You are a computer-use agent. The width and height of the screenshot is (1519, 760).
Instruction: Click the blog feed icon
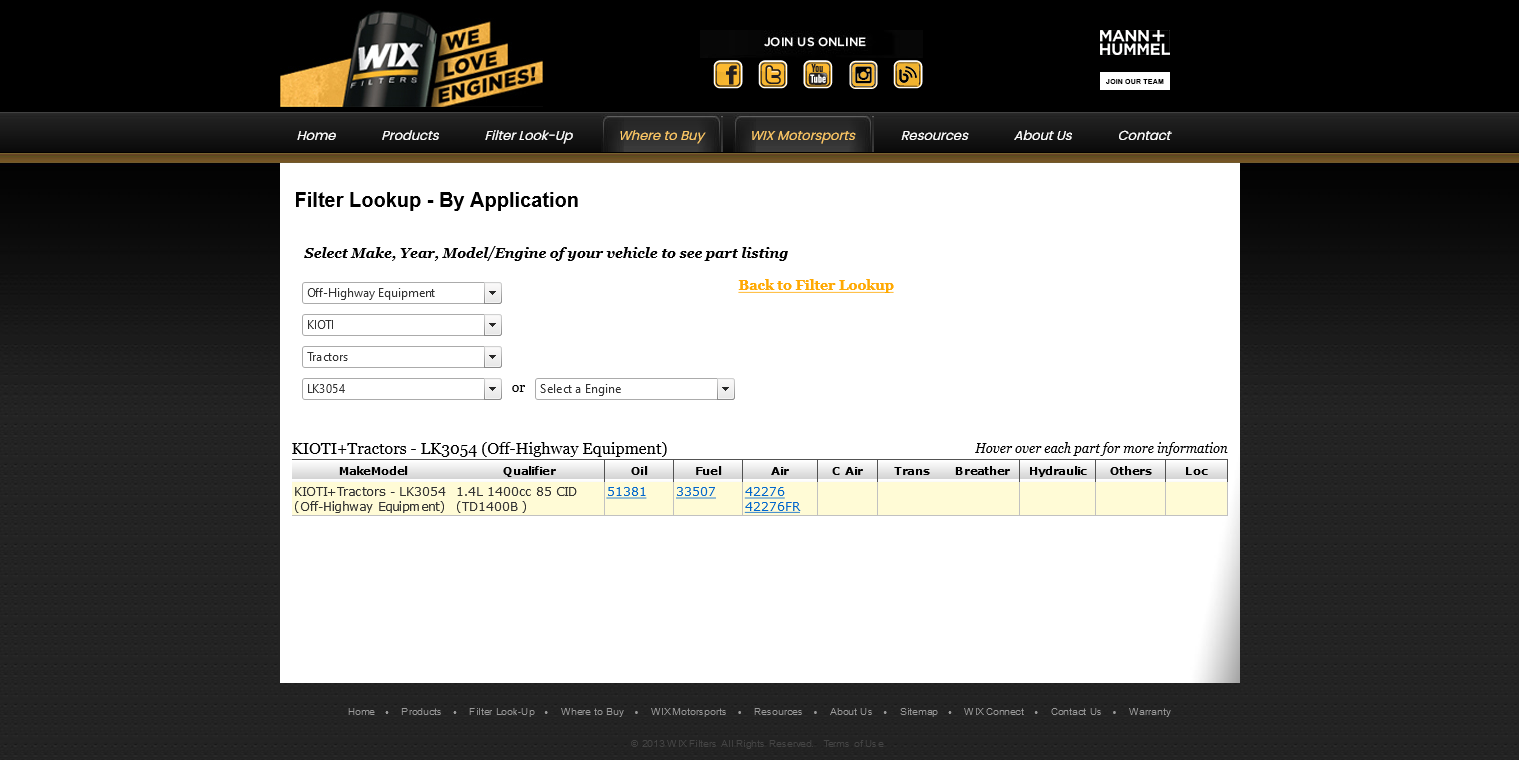click(907, 75)
